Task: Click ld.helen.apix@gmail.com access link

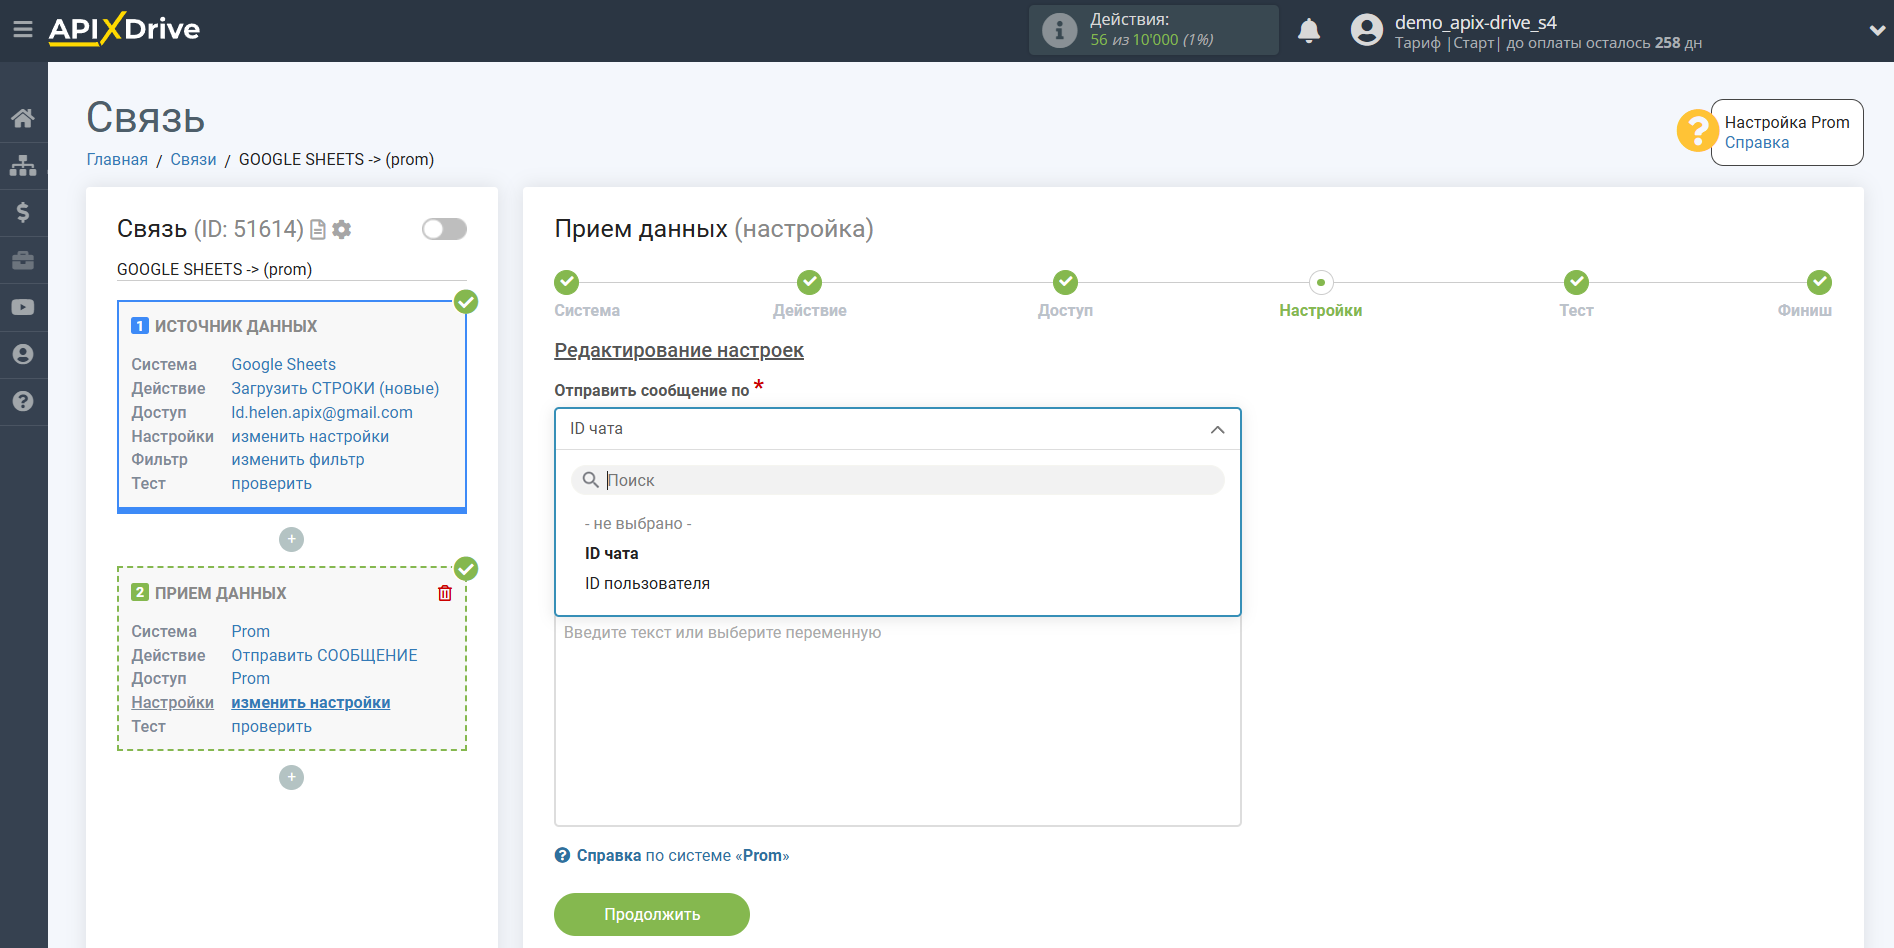Action: pos(322,413)
